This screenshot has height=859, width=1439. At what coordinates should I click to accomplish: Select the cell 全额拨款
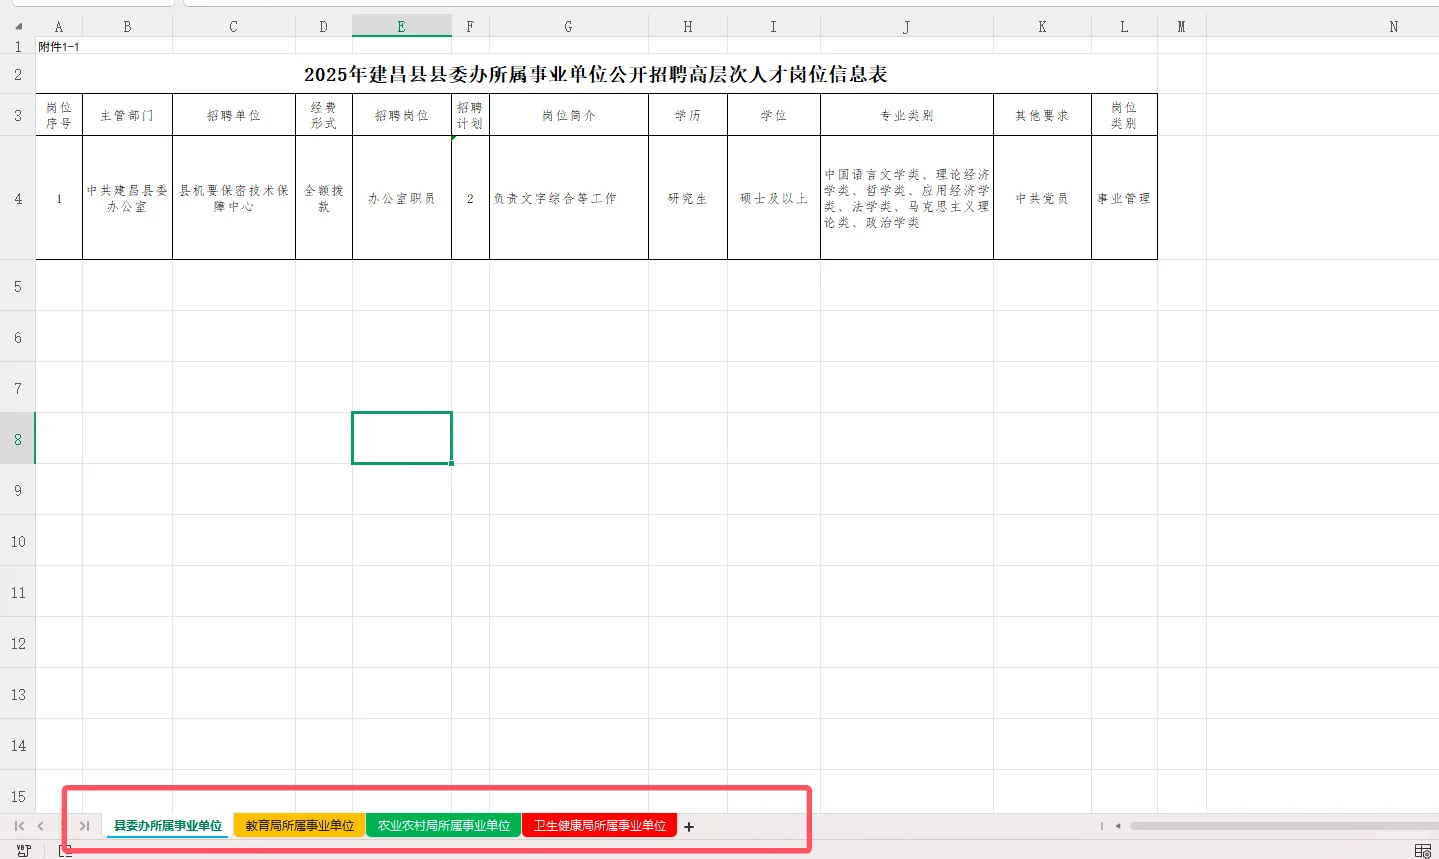[x=324, y=198]
